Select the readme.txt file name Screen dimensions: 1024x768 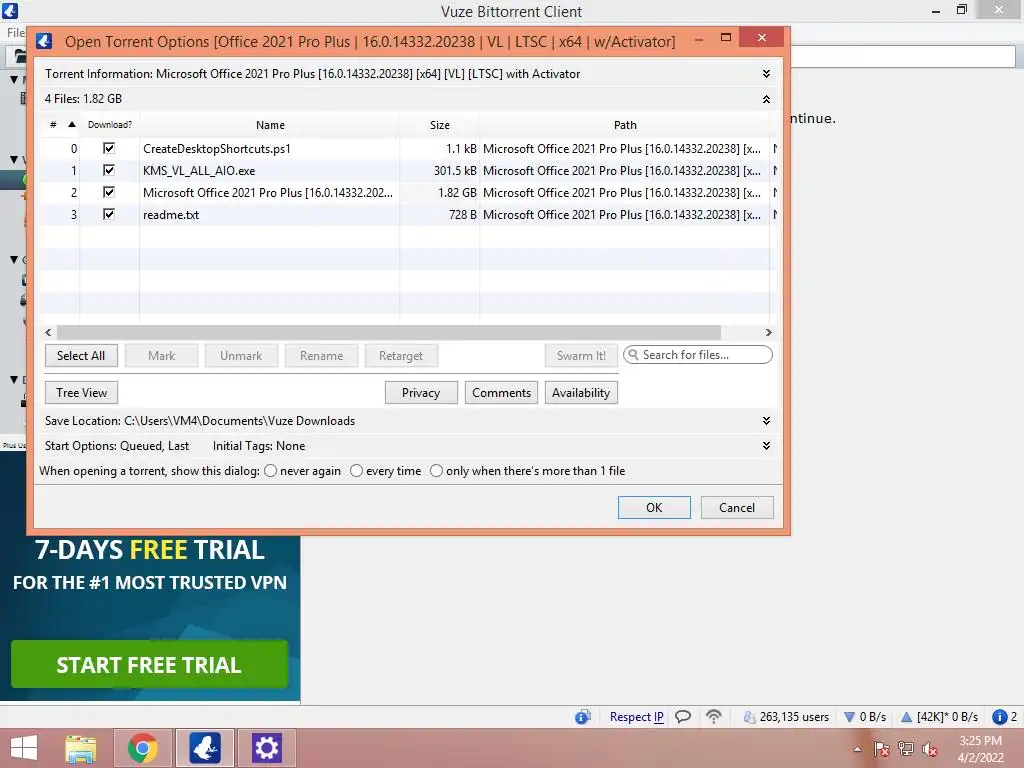170,214
